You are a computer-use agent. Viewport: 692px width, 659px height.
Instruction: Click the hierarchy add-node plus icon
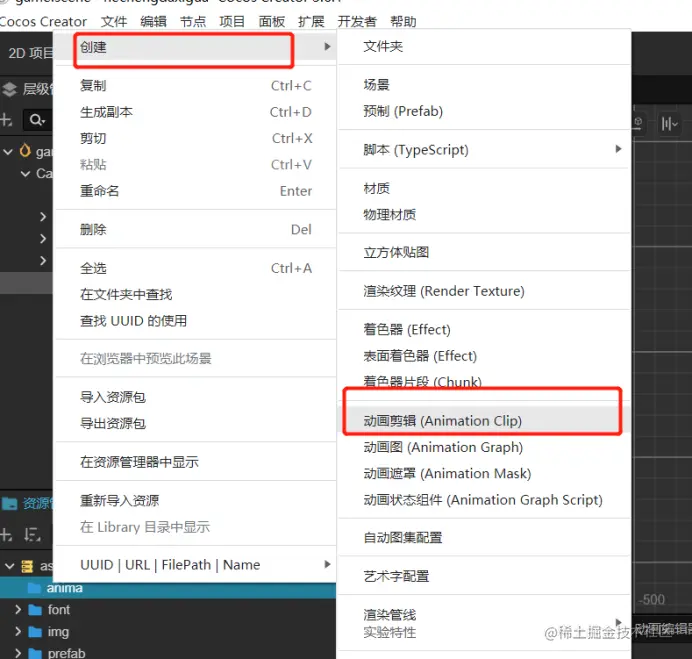(6, 120)
